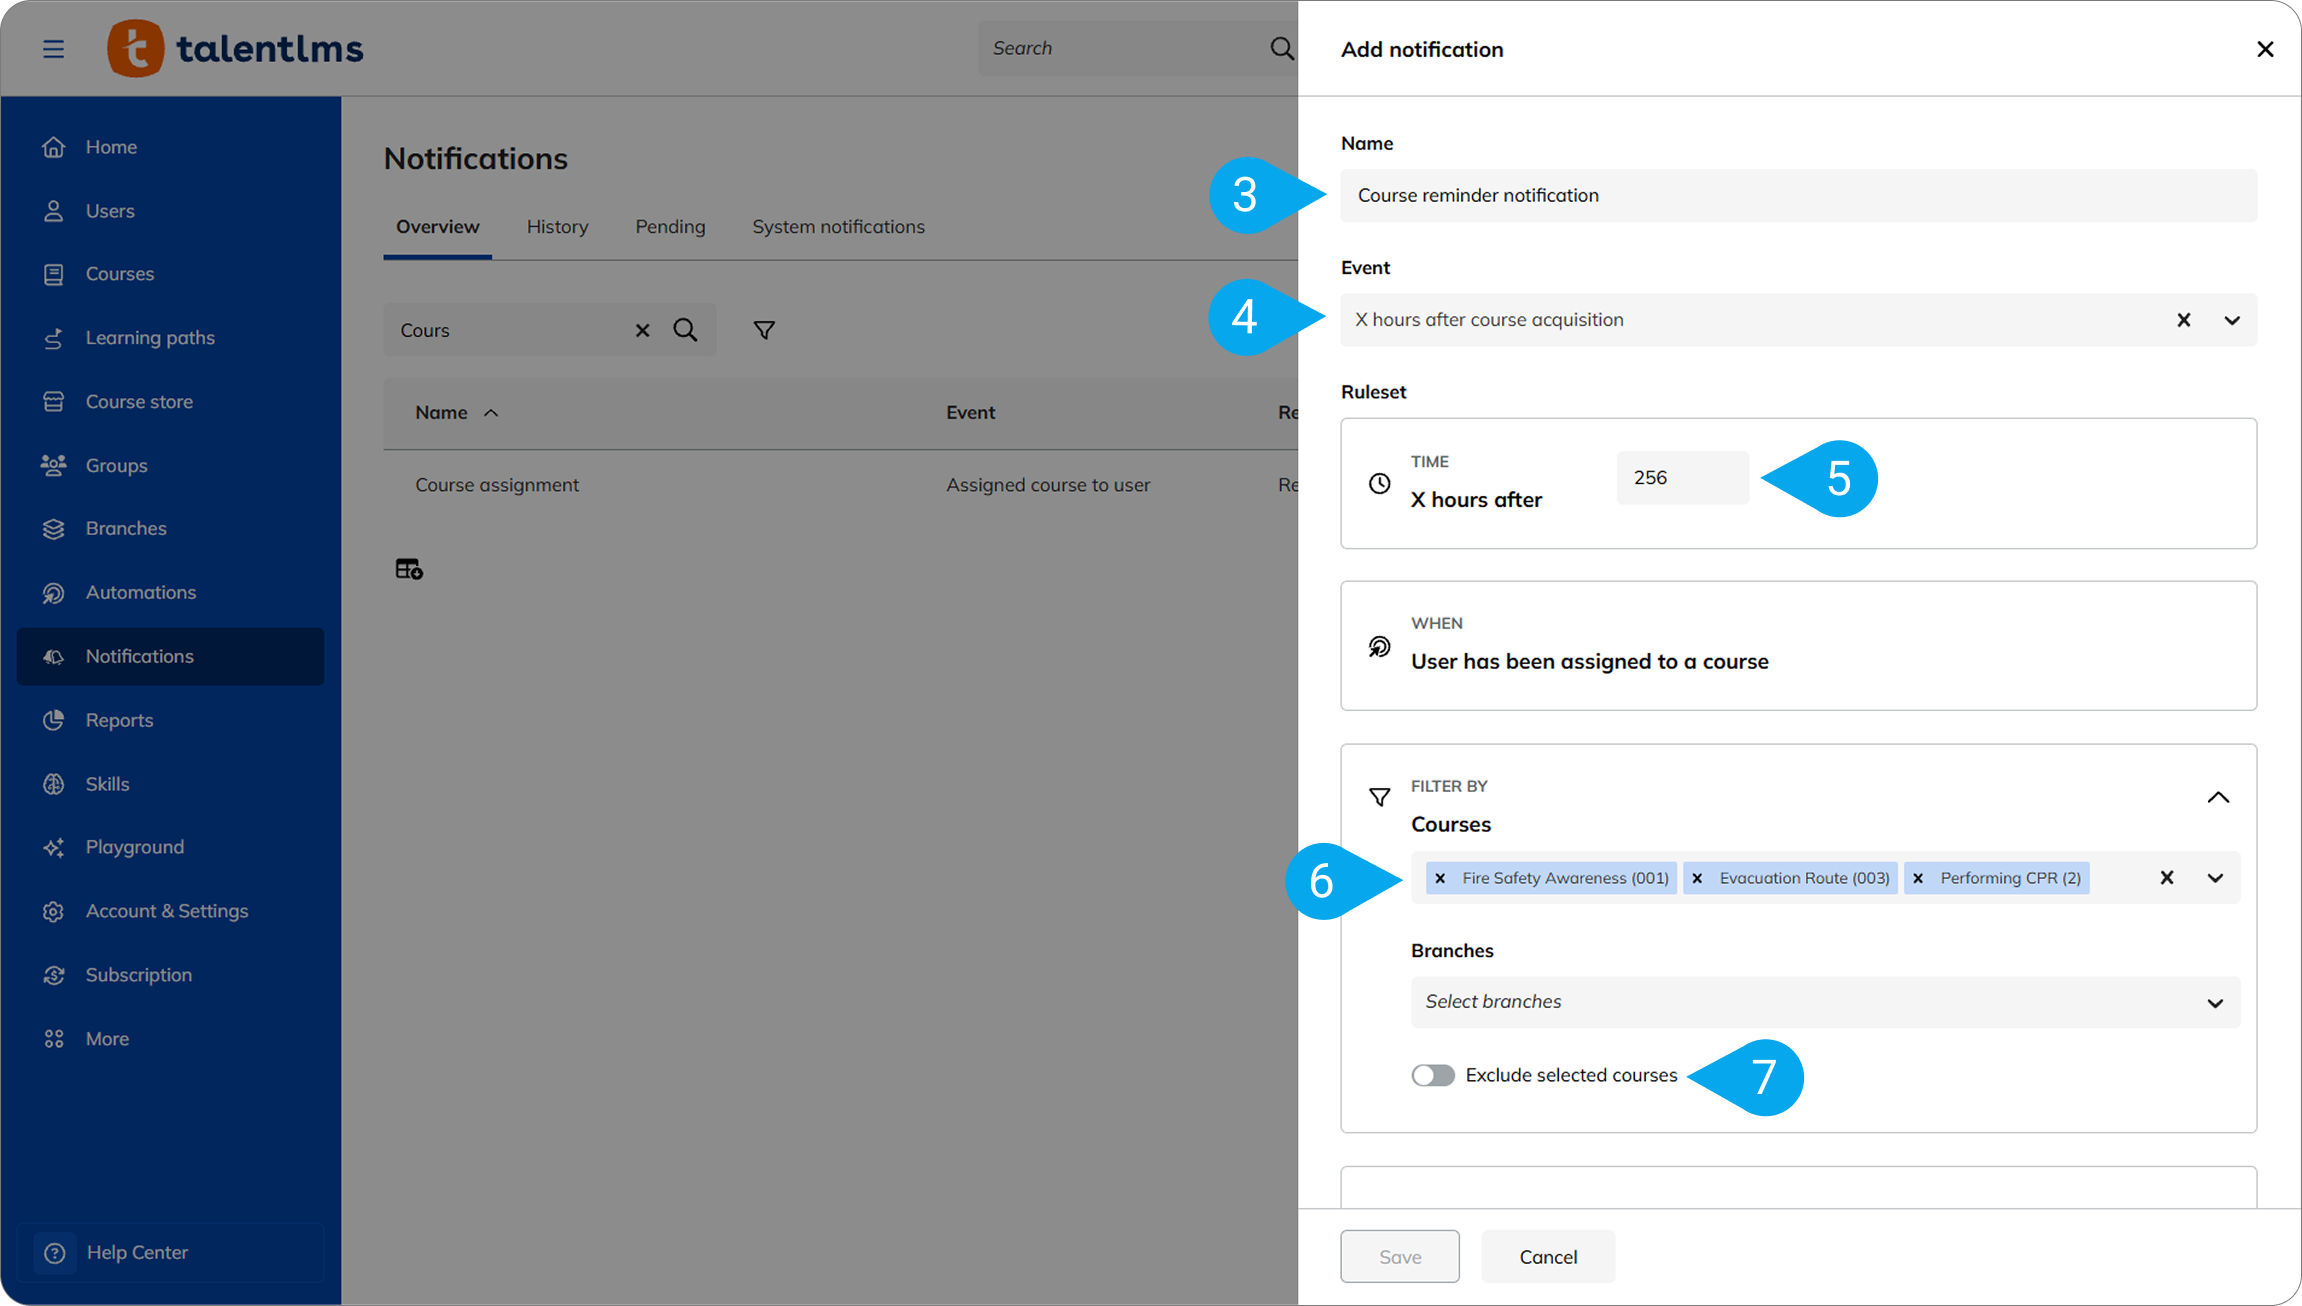
Task: Open Subscription in the sidebar
Action: (170, 975)
